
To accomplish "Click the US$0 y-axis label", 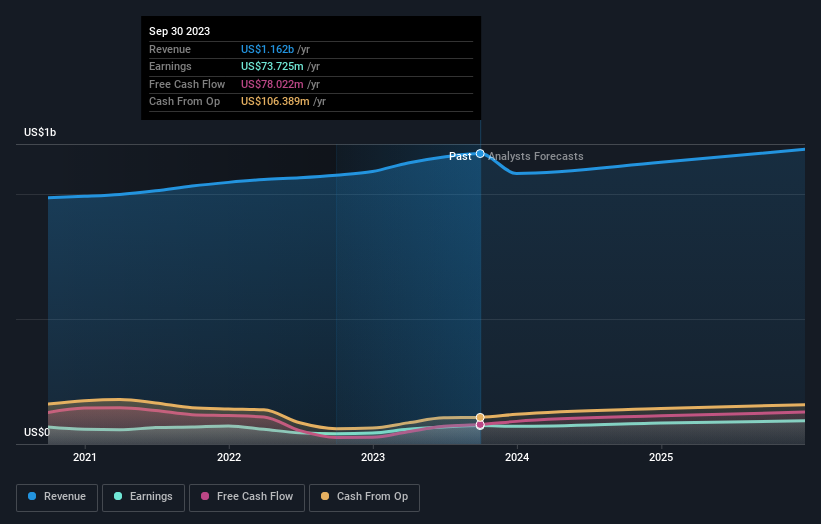I will point(37,432).
